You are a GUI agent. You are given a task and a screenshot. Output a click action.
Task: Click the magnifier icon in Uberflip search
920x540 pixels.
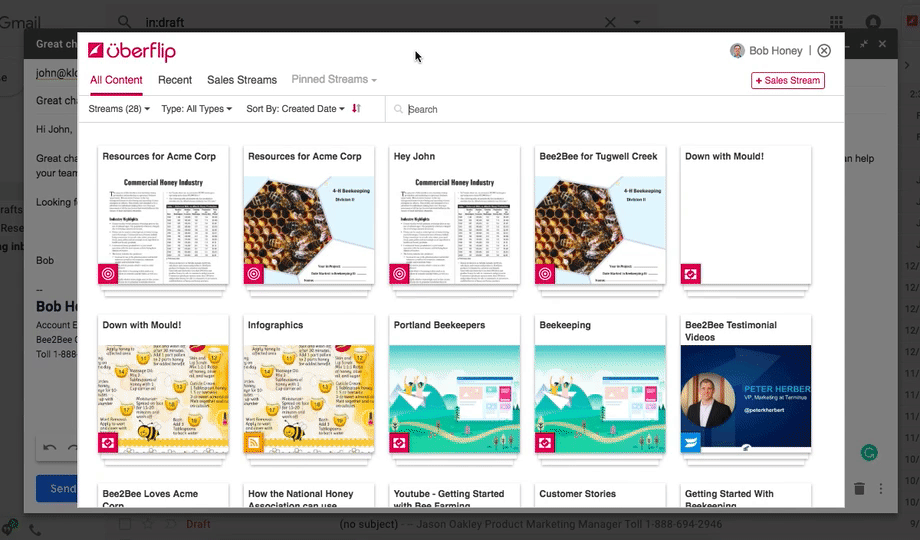pos(398,109)
